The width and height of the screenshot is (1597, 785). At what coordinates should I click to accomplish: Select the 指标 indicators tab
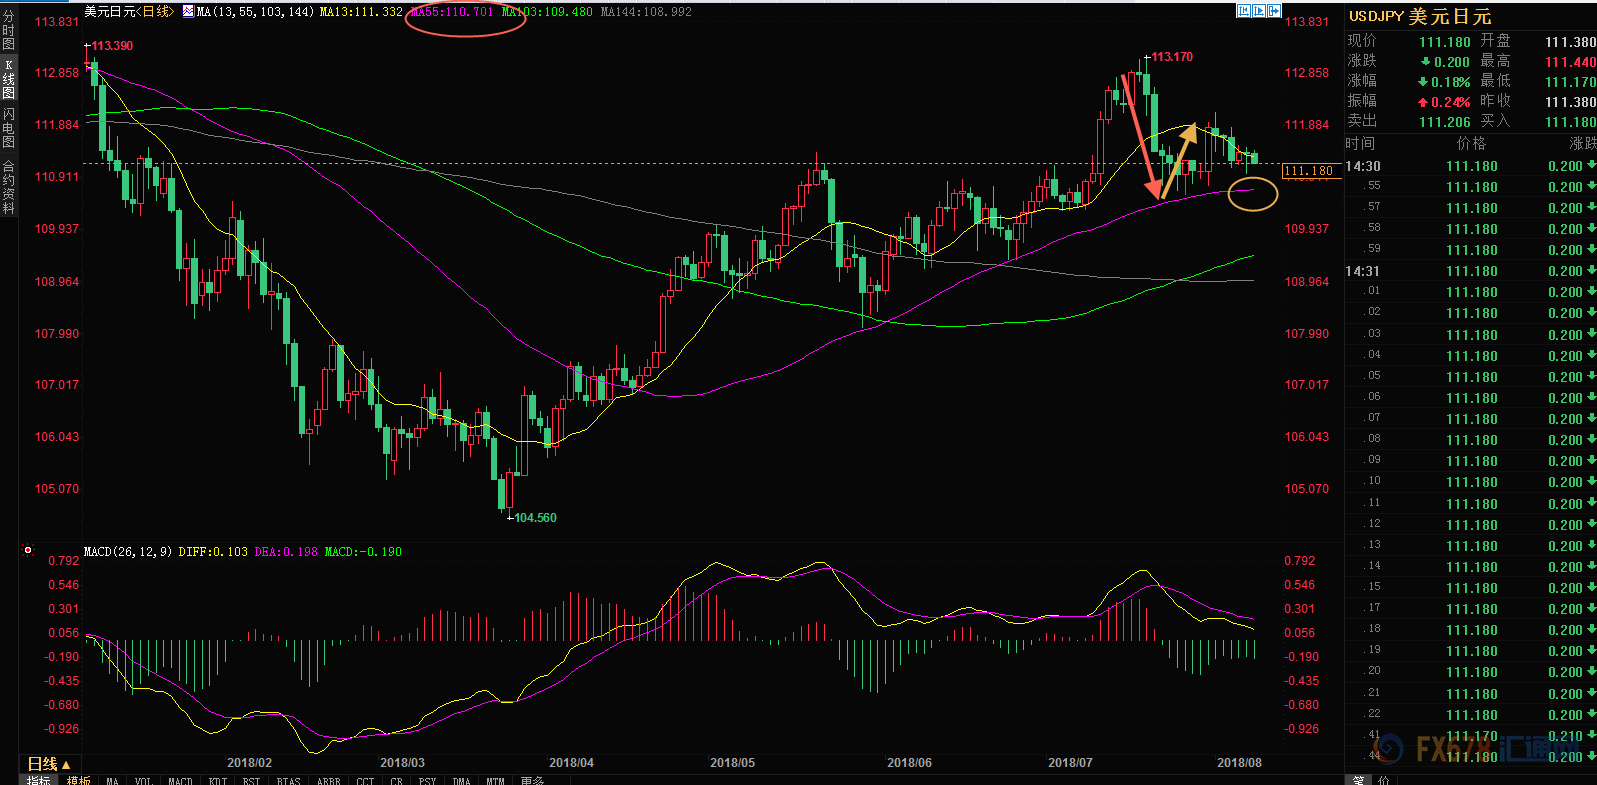tap(39, 780)
